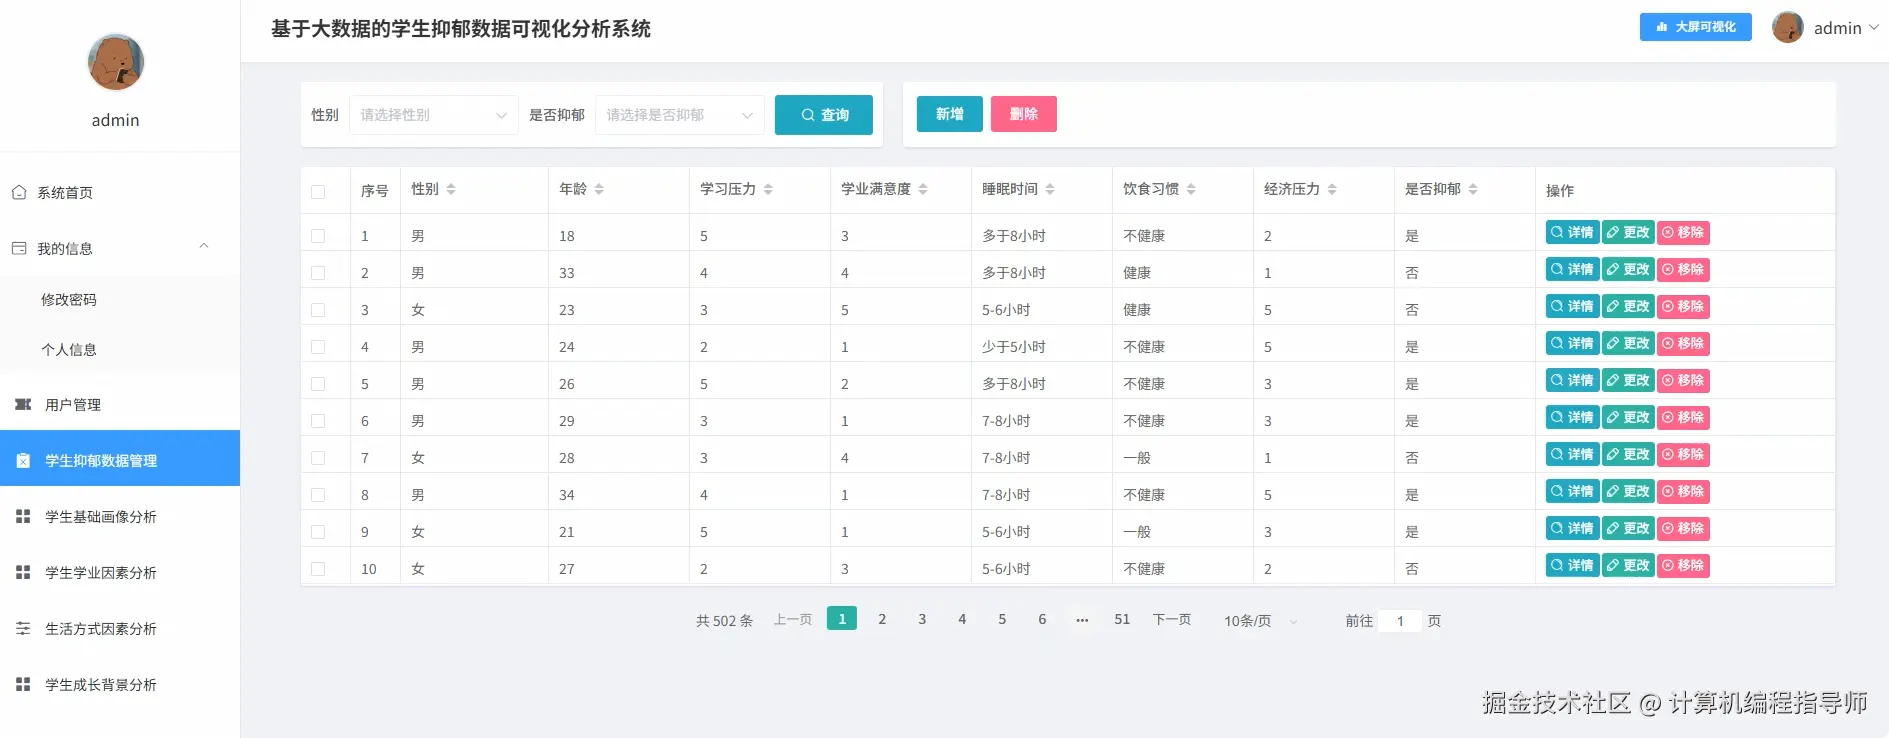Click the home icon beside 系统首页
The width and height of the screenshot is (1889, 738).
pyautogui.click(x=19, y=192)
